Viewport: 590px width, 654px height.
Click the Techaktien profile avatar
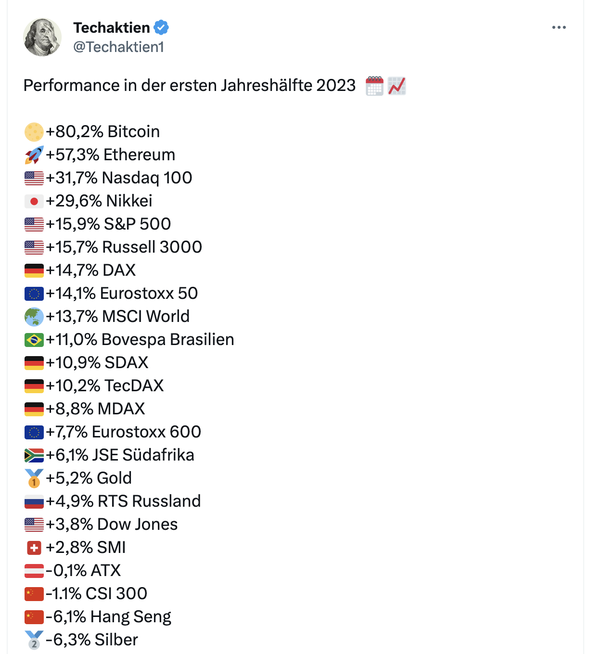[43, 37]
